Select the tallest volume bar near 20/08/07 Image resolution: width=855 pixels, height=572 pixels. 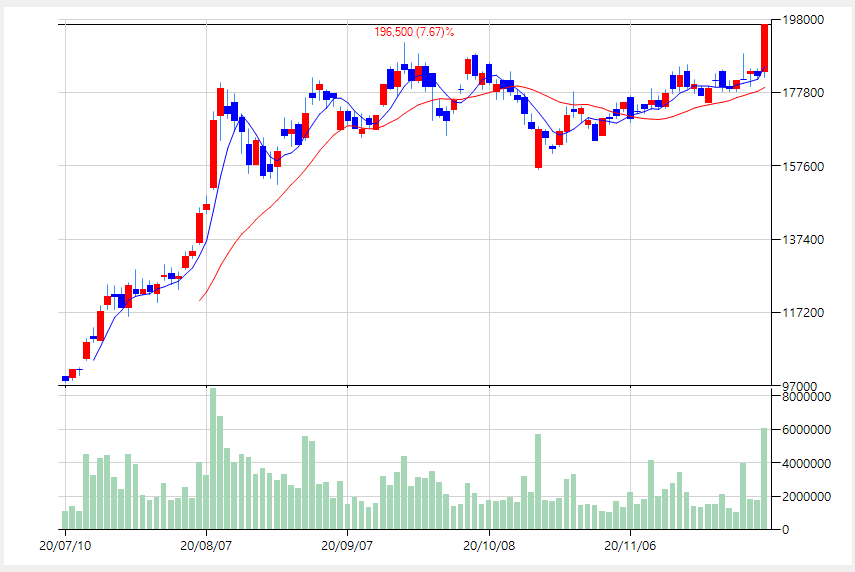tap(213, 459)
